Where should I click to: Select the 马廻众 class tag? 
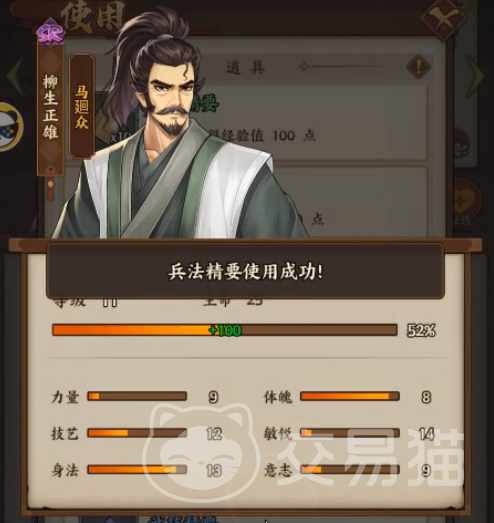click(82, 107)
